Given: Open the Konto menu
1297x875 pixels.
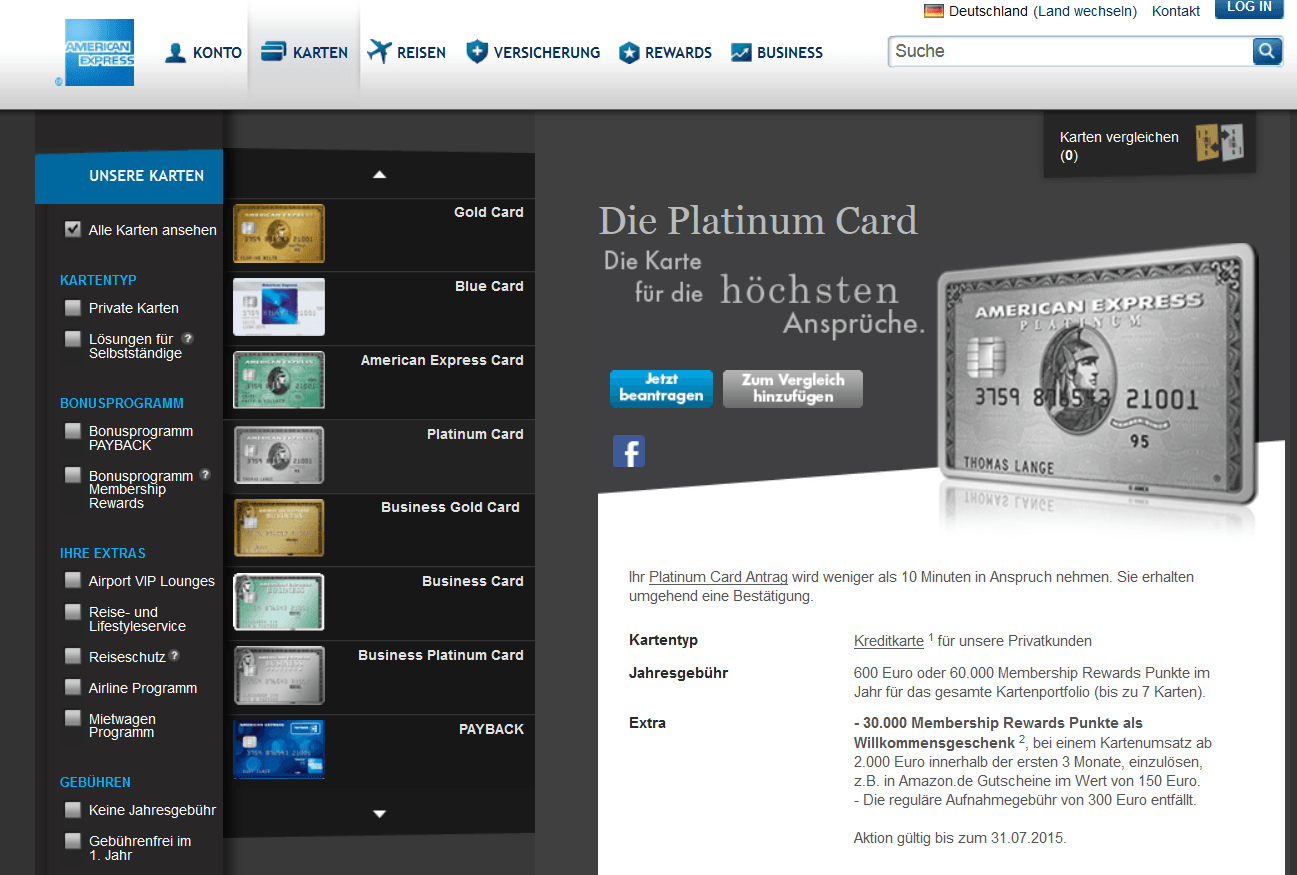Looking at the screenshot, I should click(203, 53).
